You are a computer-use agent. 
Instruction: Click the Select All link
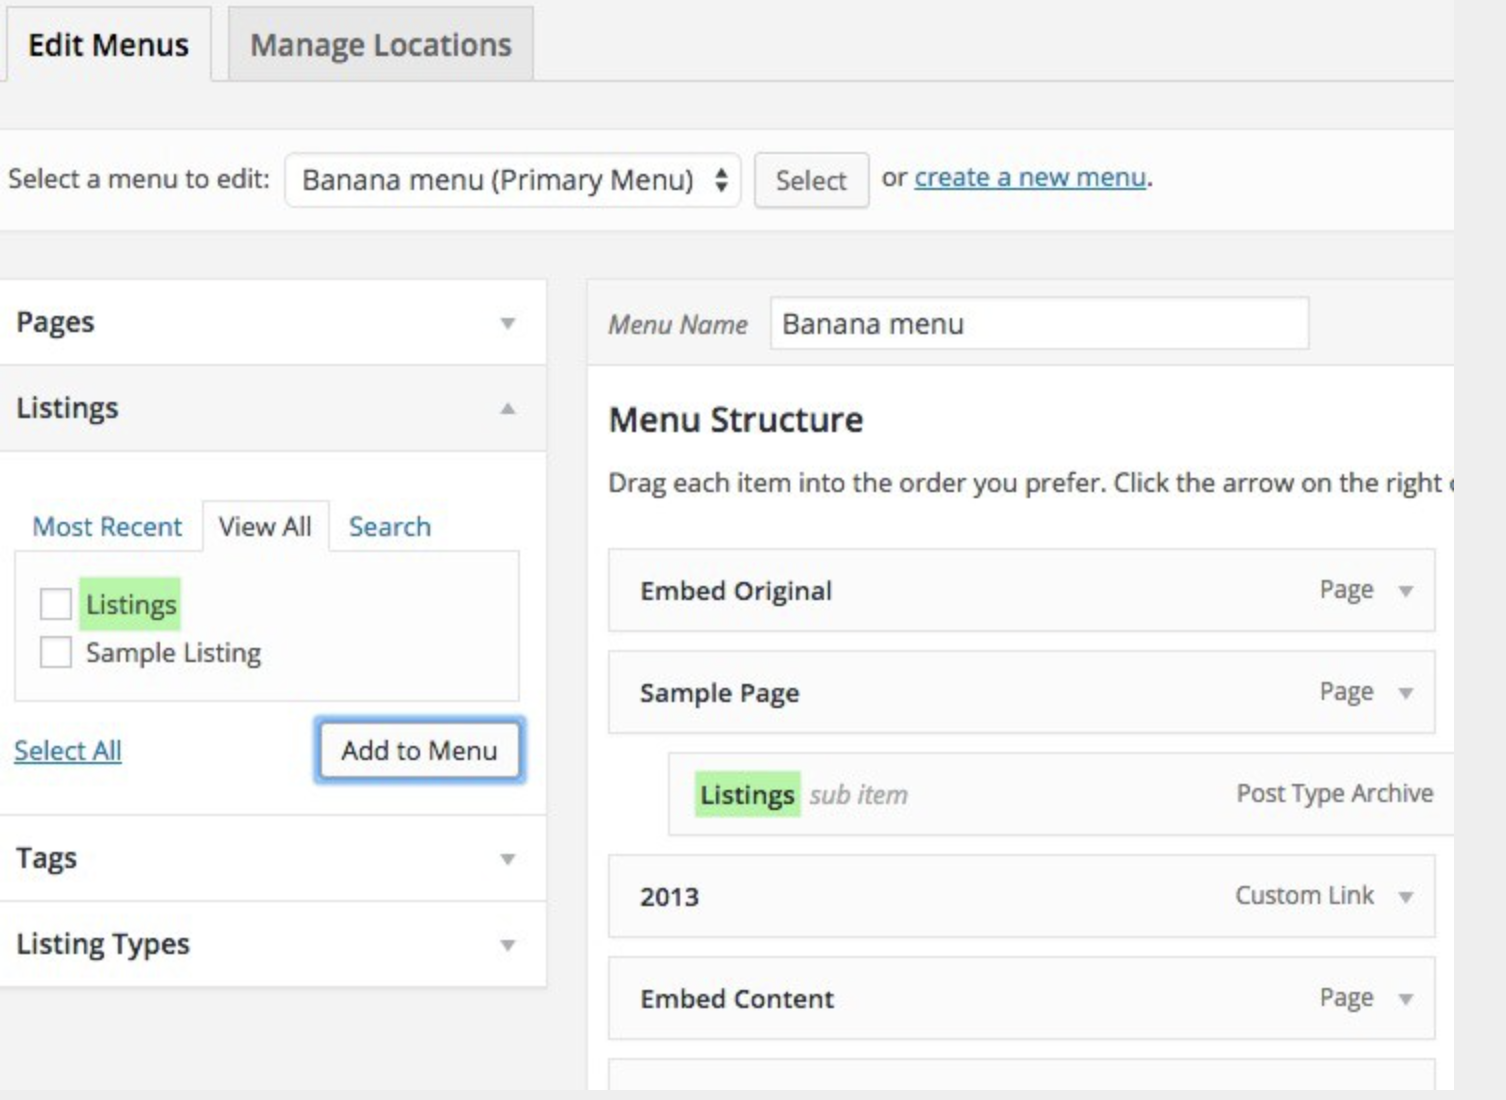click(68, 750)
